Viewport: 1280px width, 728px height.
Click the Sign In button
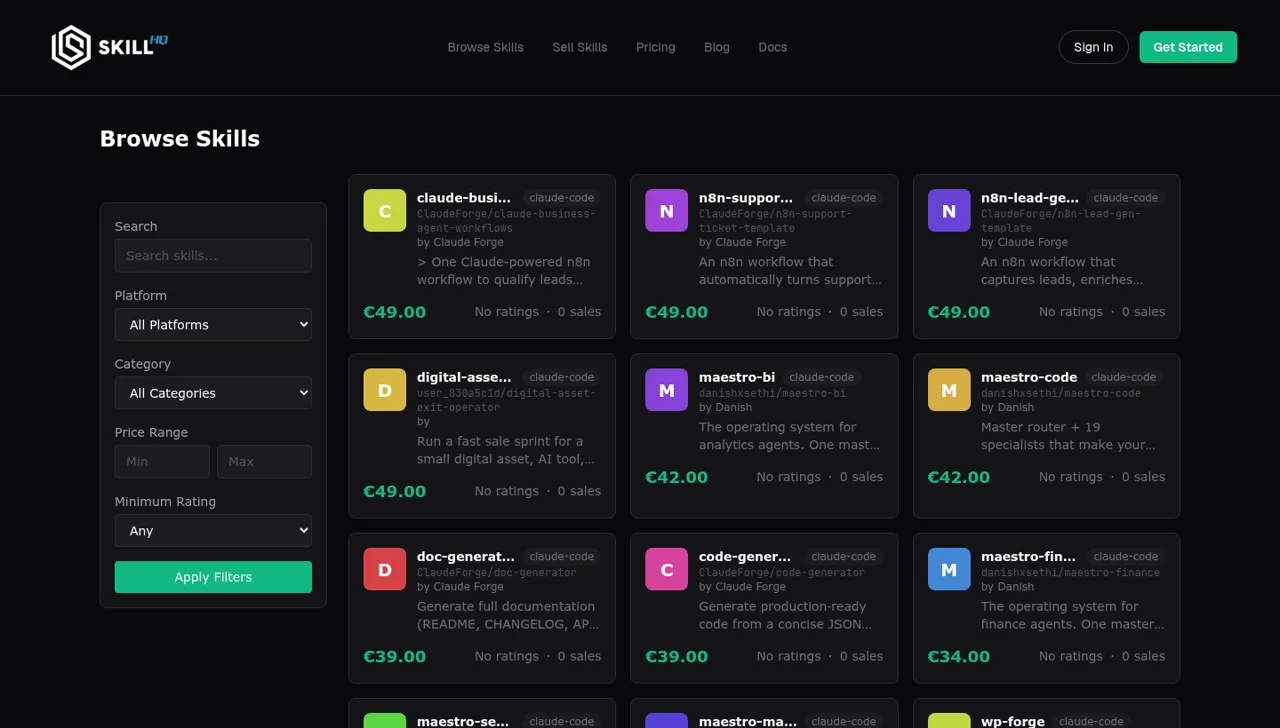1093,47
